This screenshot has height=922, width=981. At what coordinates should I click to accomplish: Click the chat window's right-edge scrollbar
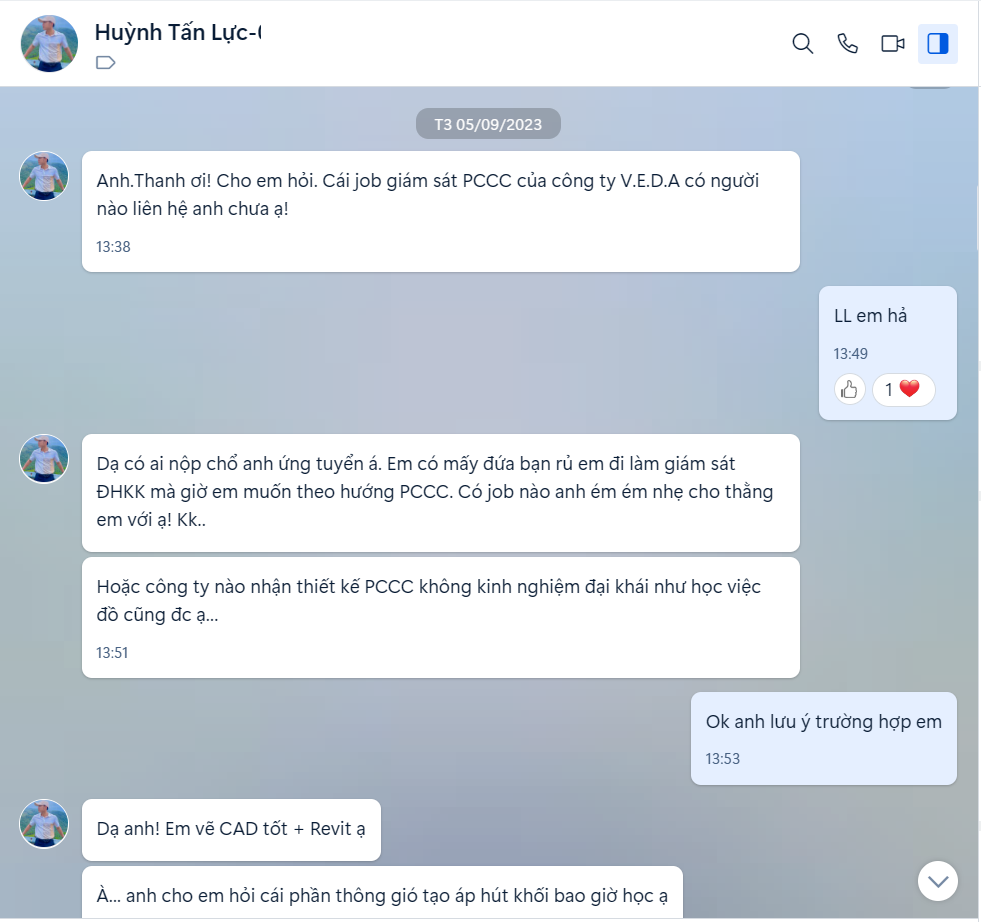[x=978, y=219]
